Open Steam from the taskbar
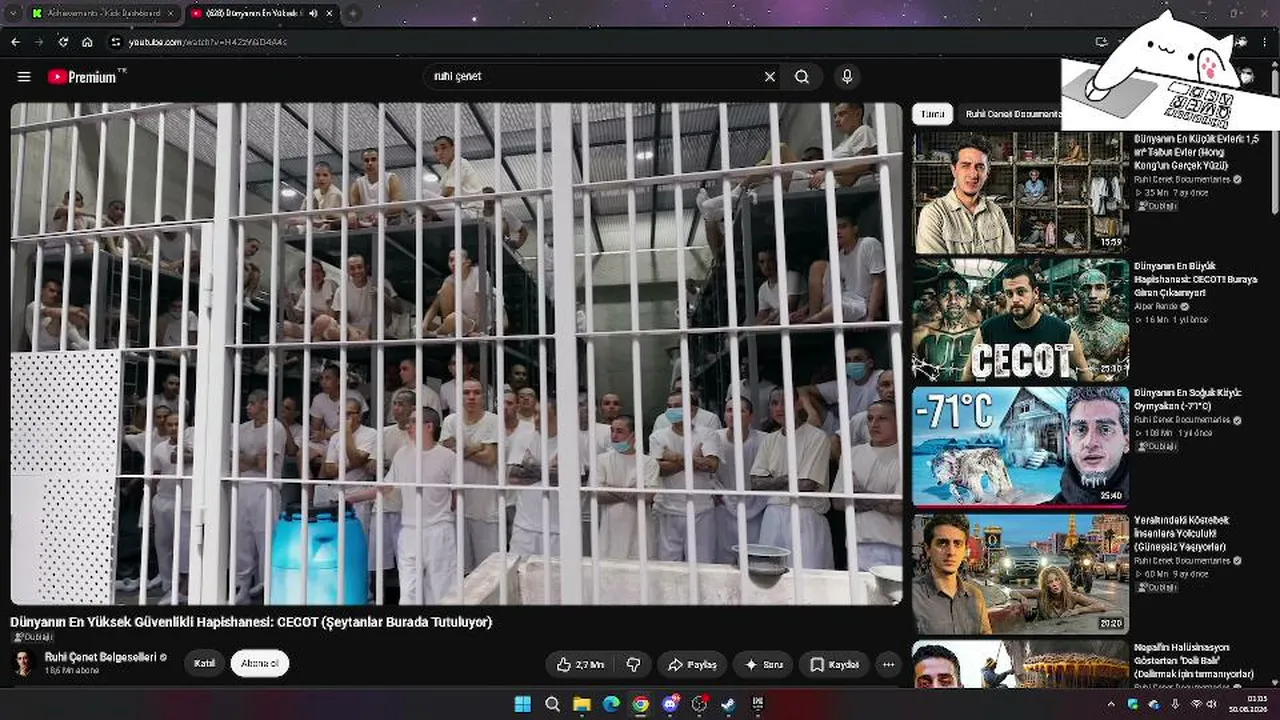This screenshot has height=720, width=1280. 728,705
